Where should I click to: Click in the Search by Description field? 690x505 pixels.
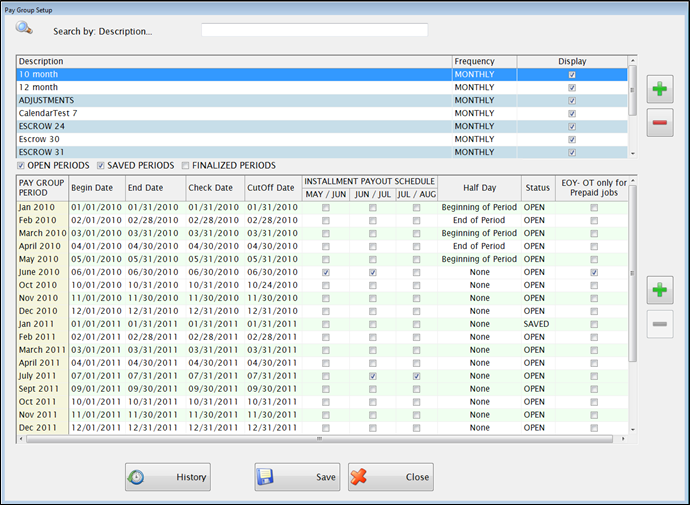[315, 30]
